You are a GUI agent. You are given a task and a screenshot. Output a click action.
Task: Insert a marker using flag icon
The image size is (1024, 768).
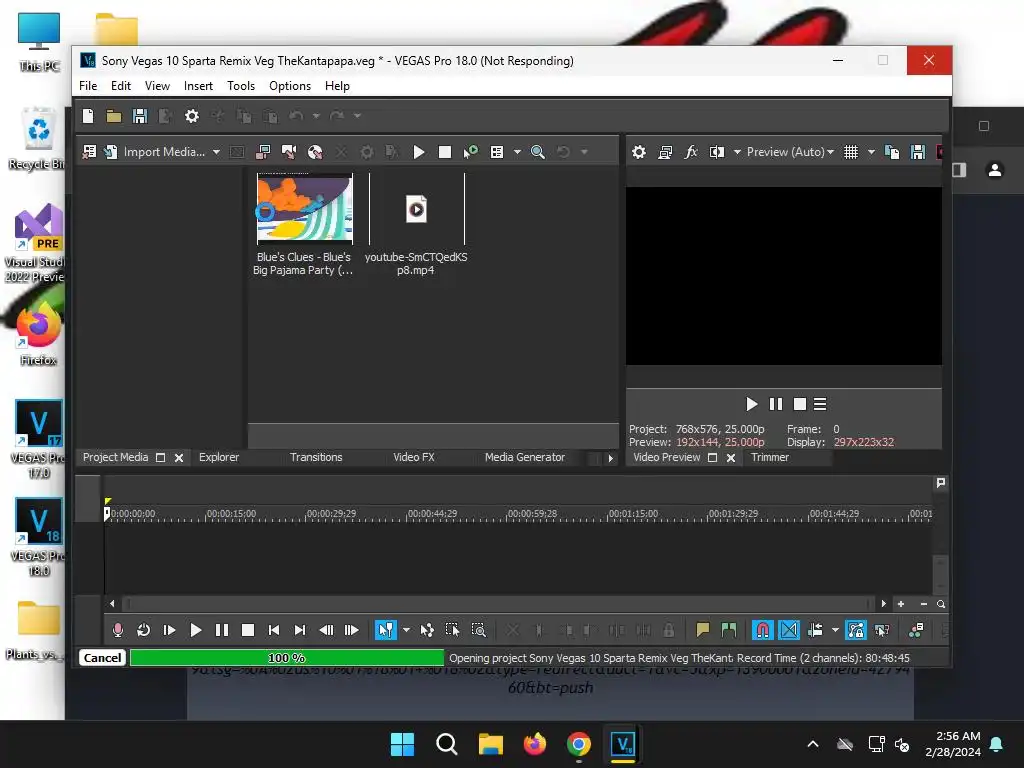(x=703, y=630)
